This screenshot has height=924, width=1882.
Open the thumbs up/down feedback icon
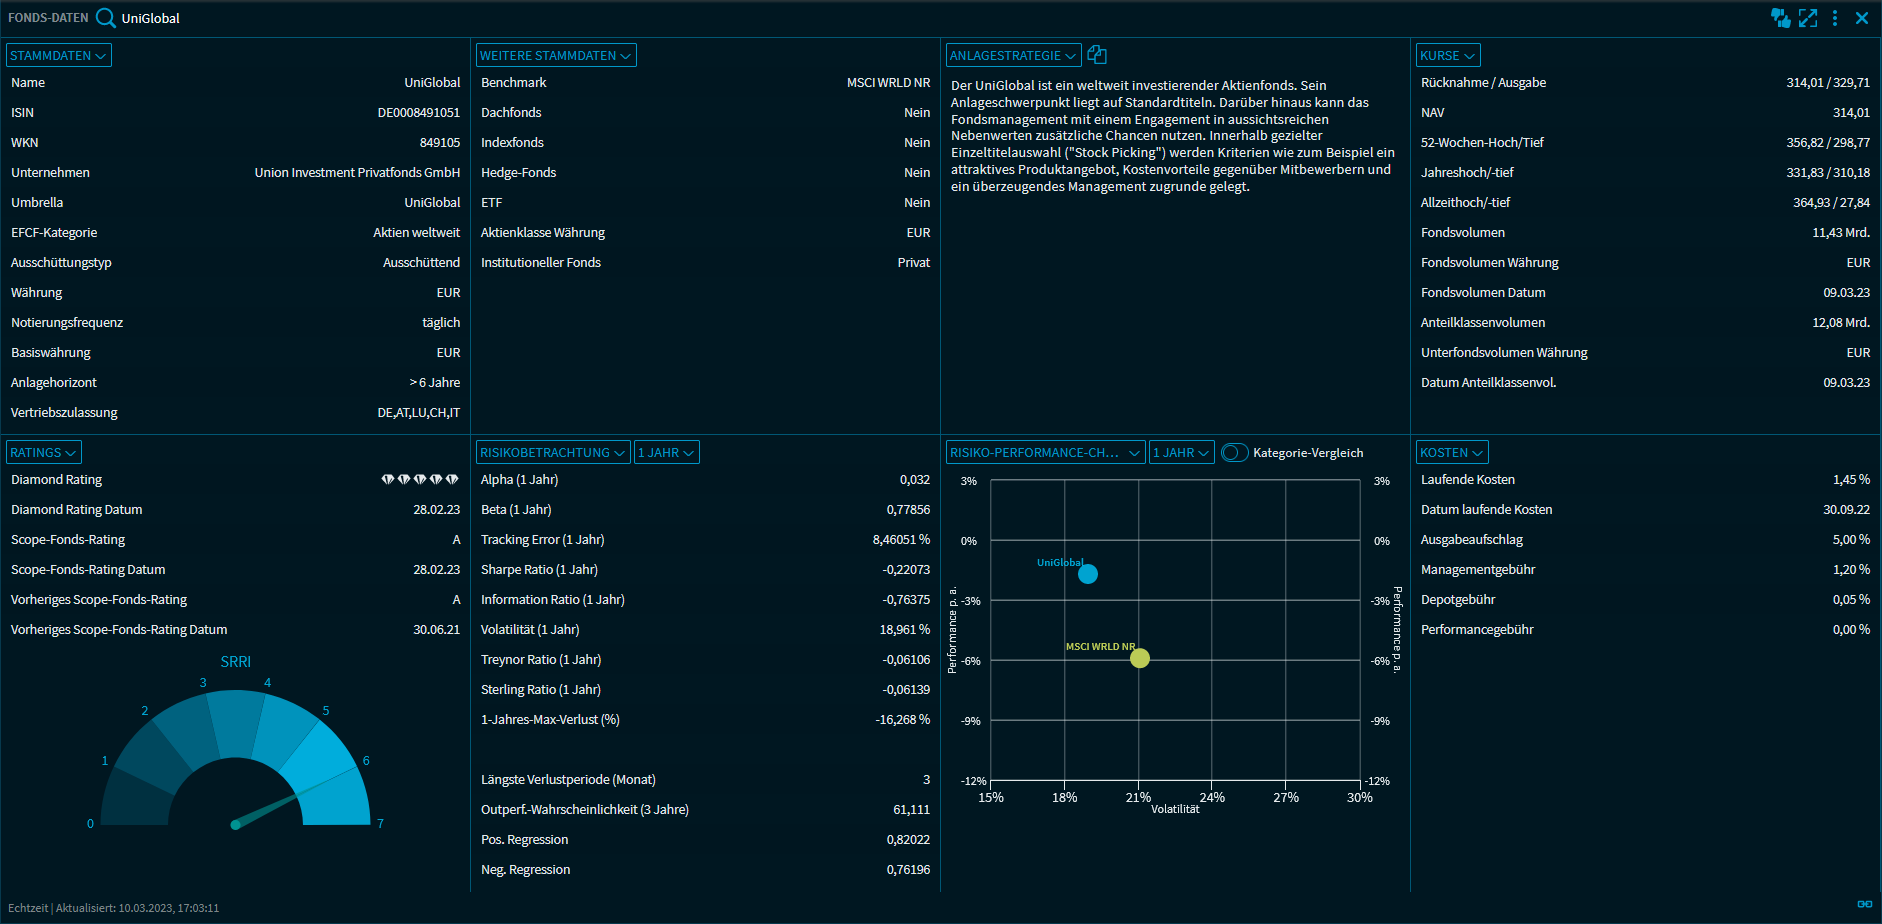[1780, 18]
